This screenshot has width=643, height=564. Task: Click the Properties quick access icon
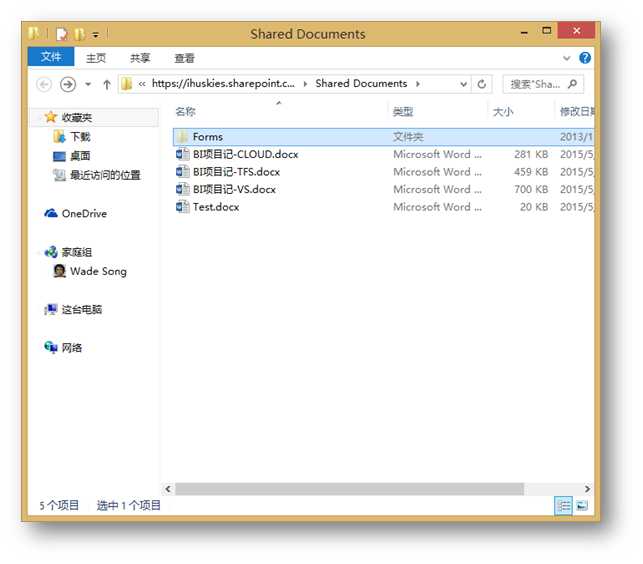click(x=62, y=34)
